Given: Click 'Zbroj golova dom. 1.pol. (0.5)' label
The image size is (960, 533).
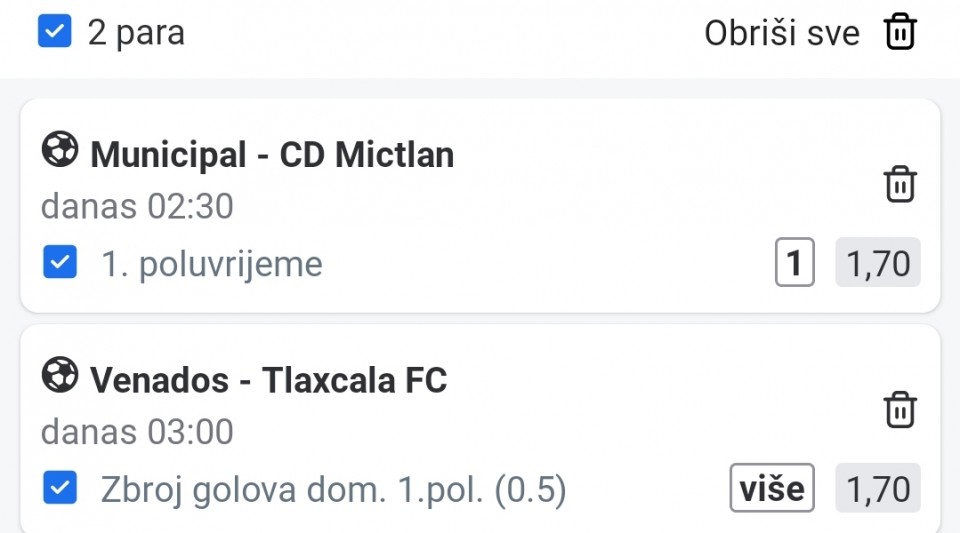Looking at the screenshot, I should coord(333,490).
